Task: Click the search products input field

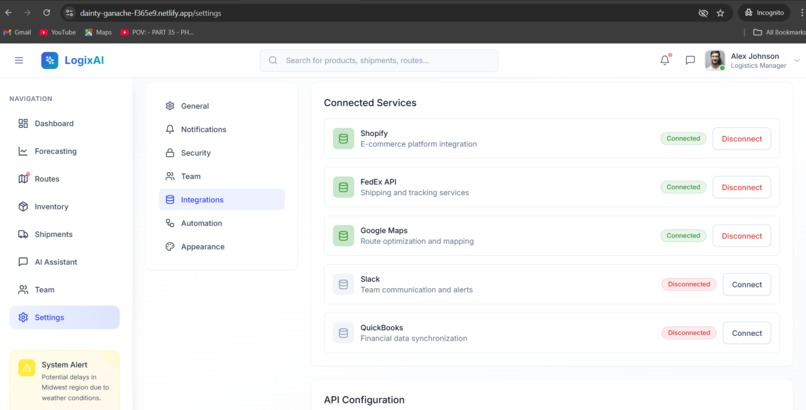Action: pos(379,61)
